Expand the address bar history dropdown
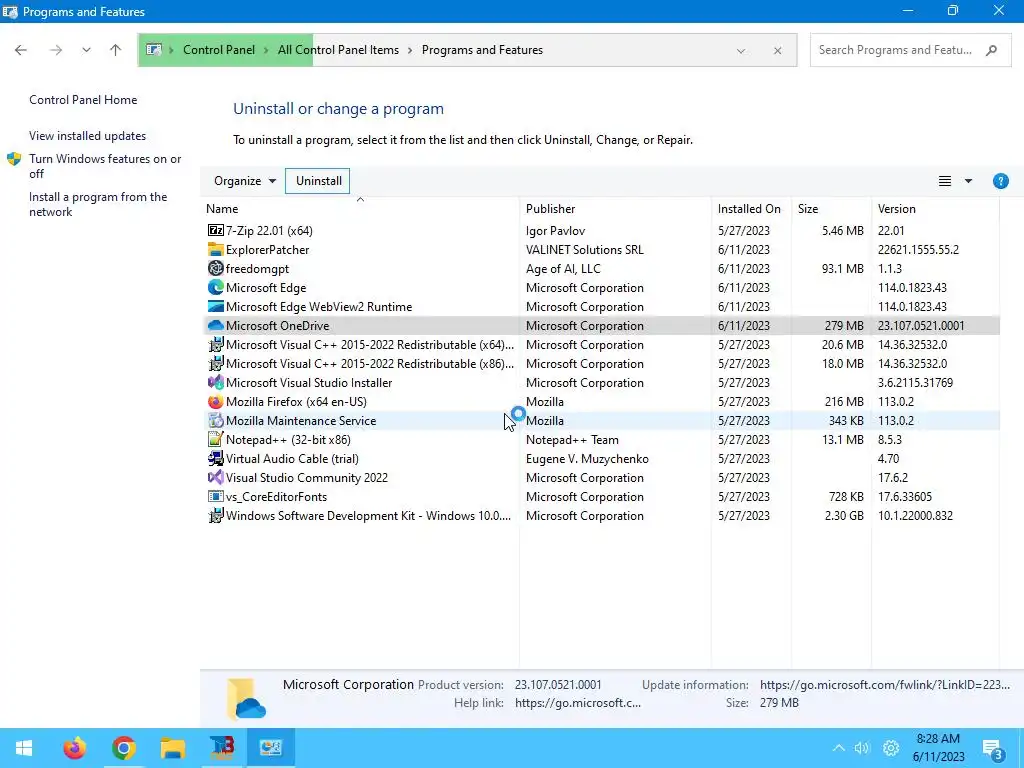The height and width of the screenshot is (768, 1024). point(741,50)
